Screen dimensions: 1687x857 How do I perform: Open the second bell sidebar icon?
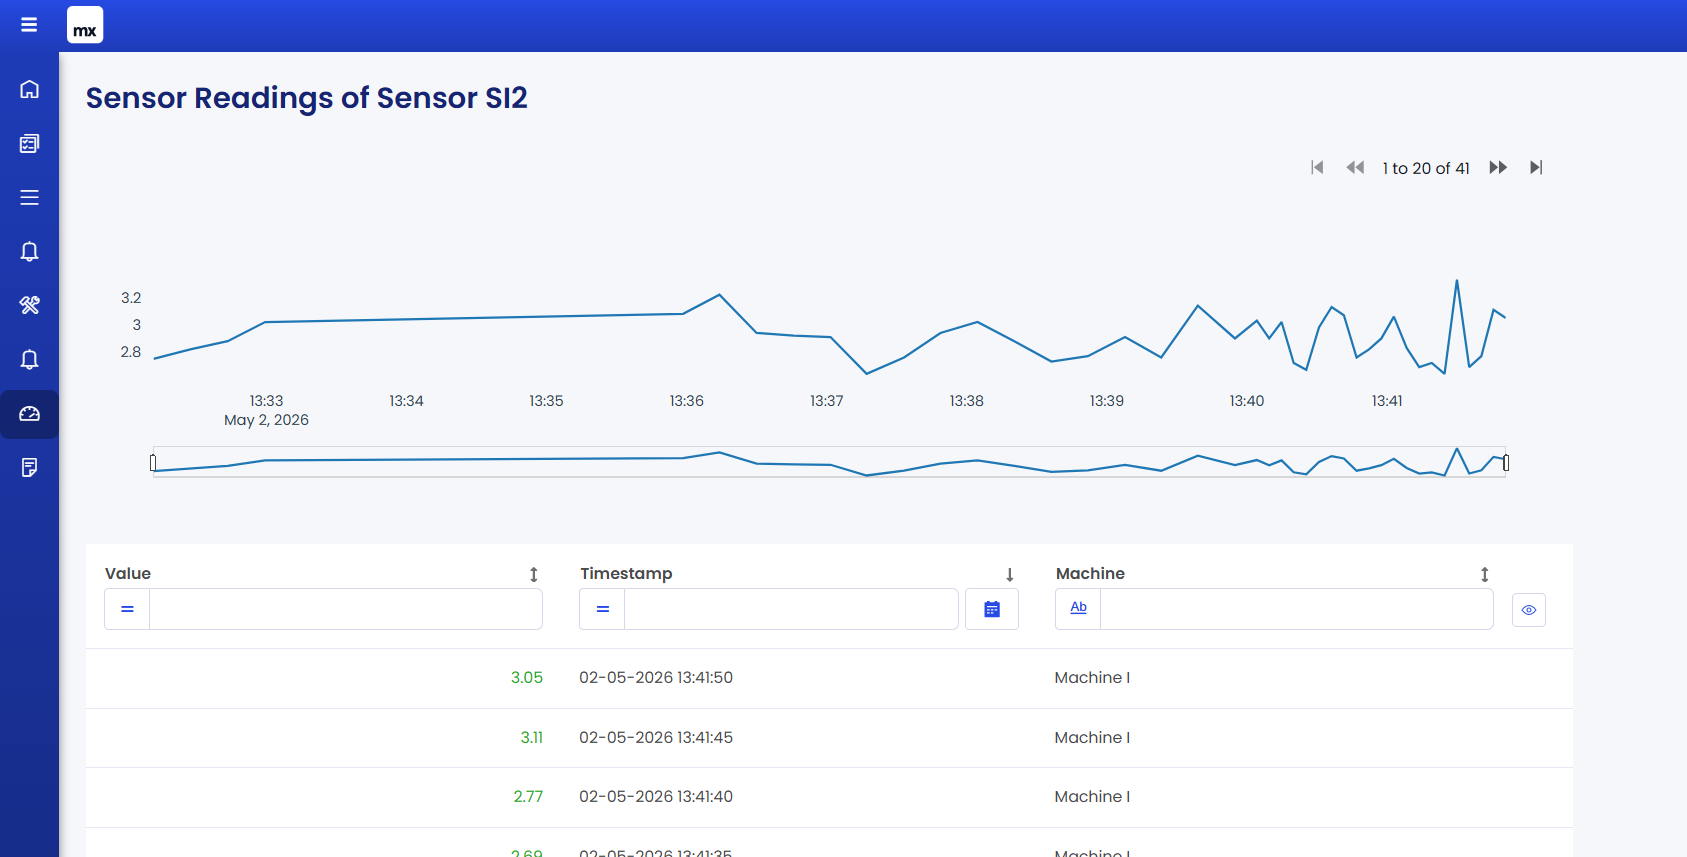[x=29, y=359]
